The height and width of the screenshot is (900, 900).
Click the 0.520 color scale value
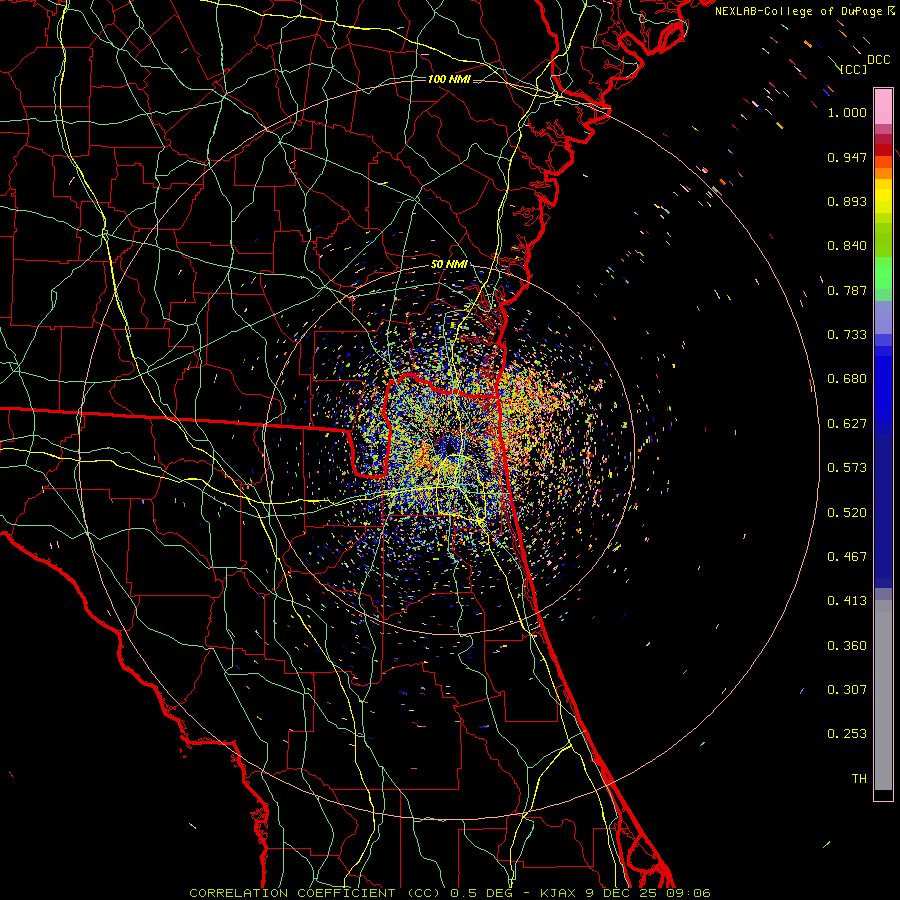(x=847, y=513)
